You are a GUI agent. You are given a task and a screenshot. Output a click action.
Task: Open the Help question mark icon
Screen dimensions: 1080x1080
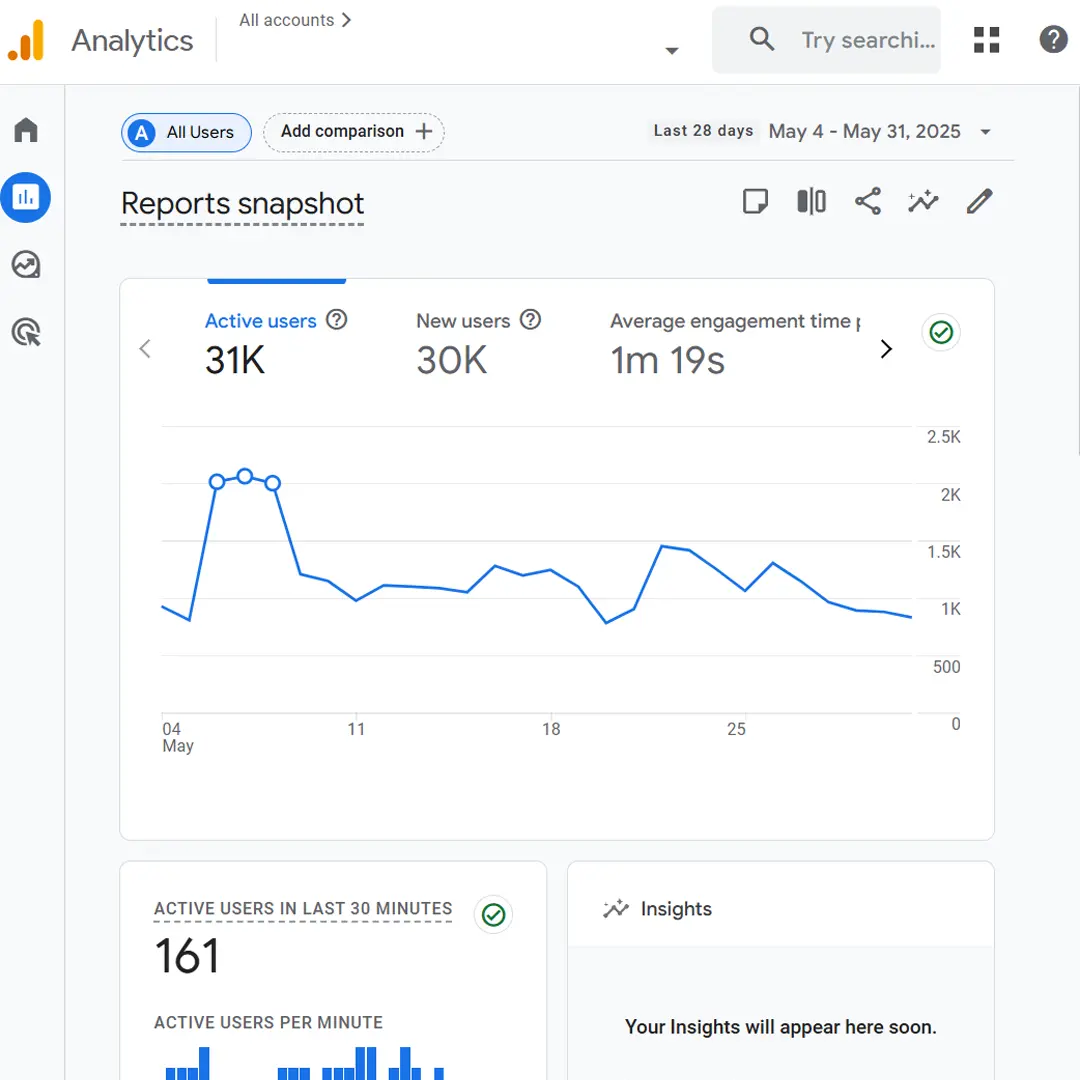point(1053,39)
